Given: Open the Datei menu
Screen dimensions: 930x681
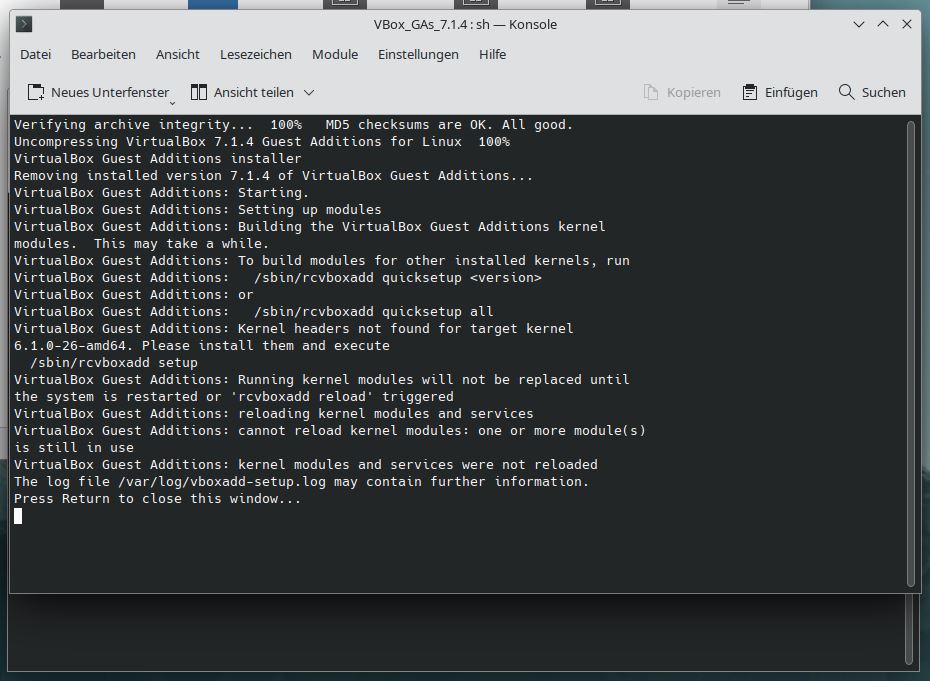Looking at the screenshot, I should (36, 55).
